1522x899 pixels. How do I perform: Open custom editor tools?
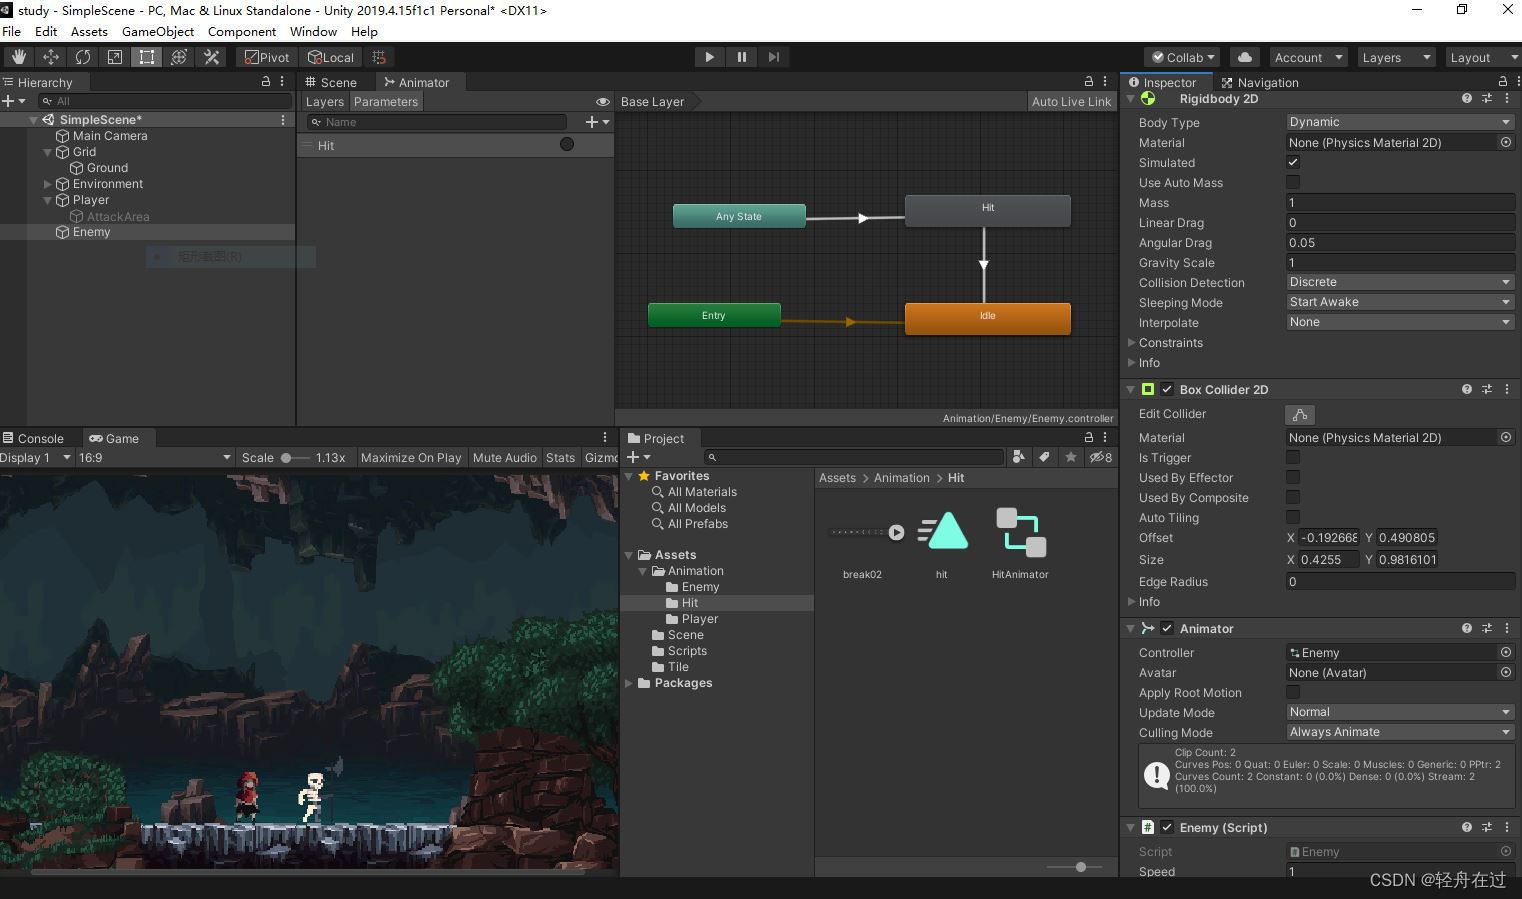[211, 57]
